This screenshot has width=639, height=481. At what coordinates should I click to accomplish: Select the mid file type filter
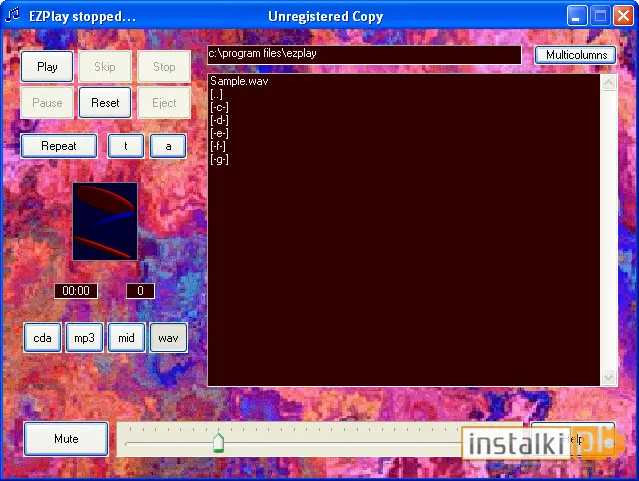pyautogui.click(x=126, y=338)
